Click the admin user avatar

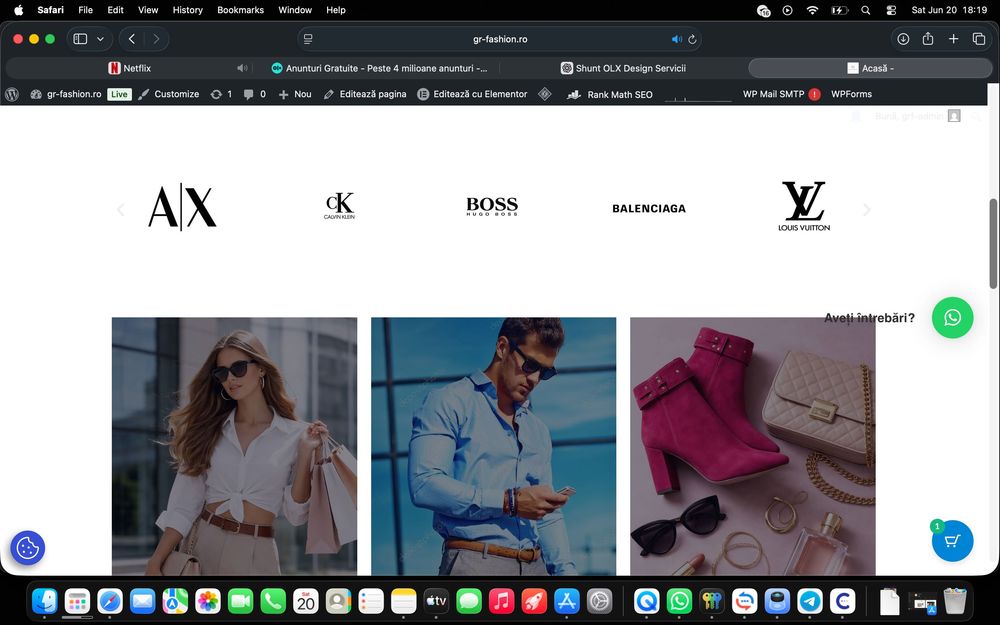954,115
